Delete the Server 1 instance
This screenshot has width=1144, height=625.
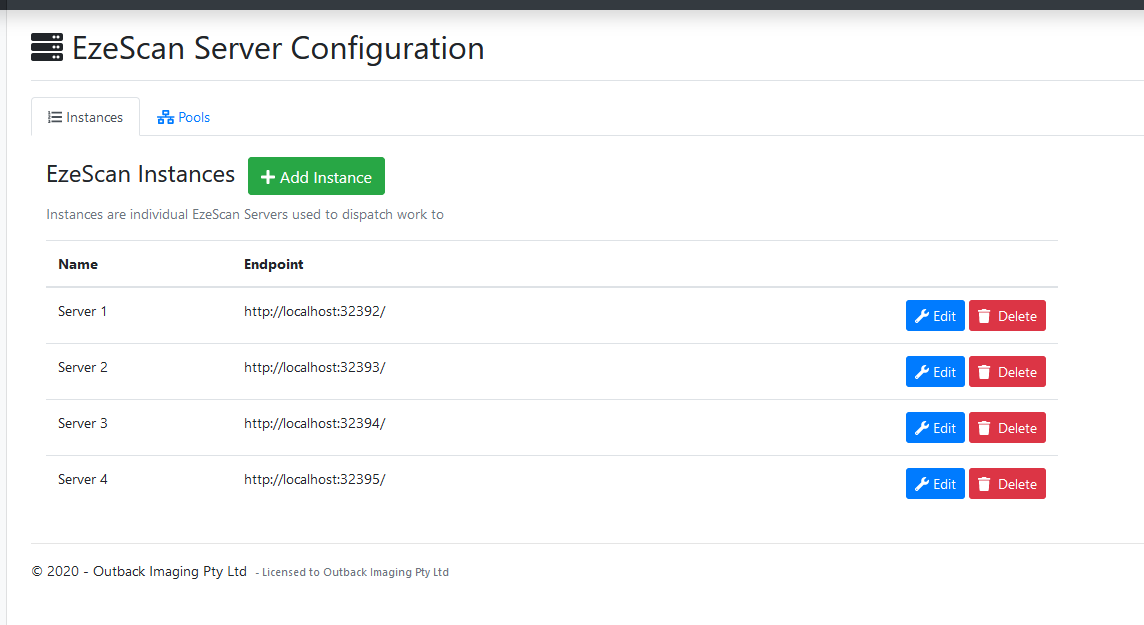point(1007,316)
